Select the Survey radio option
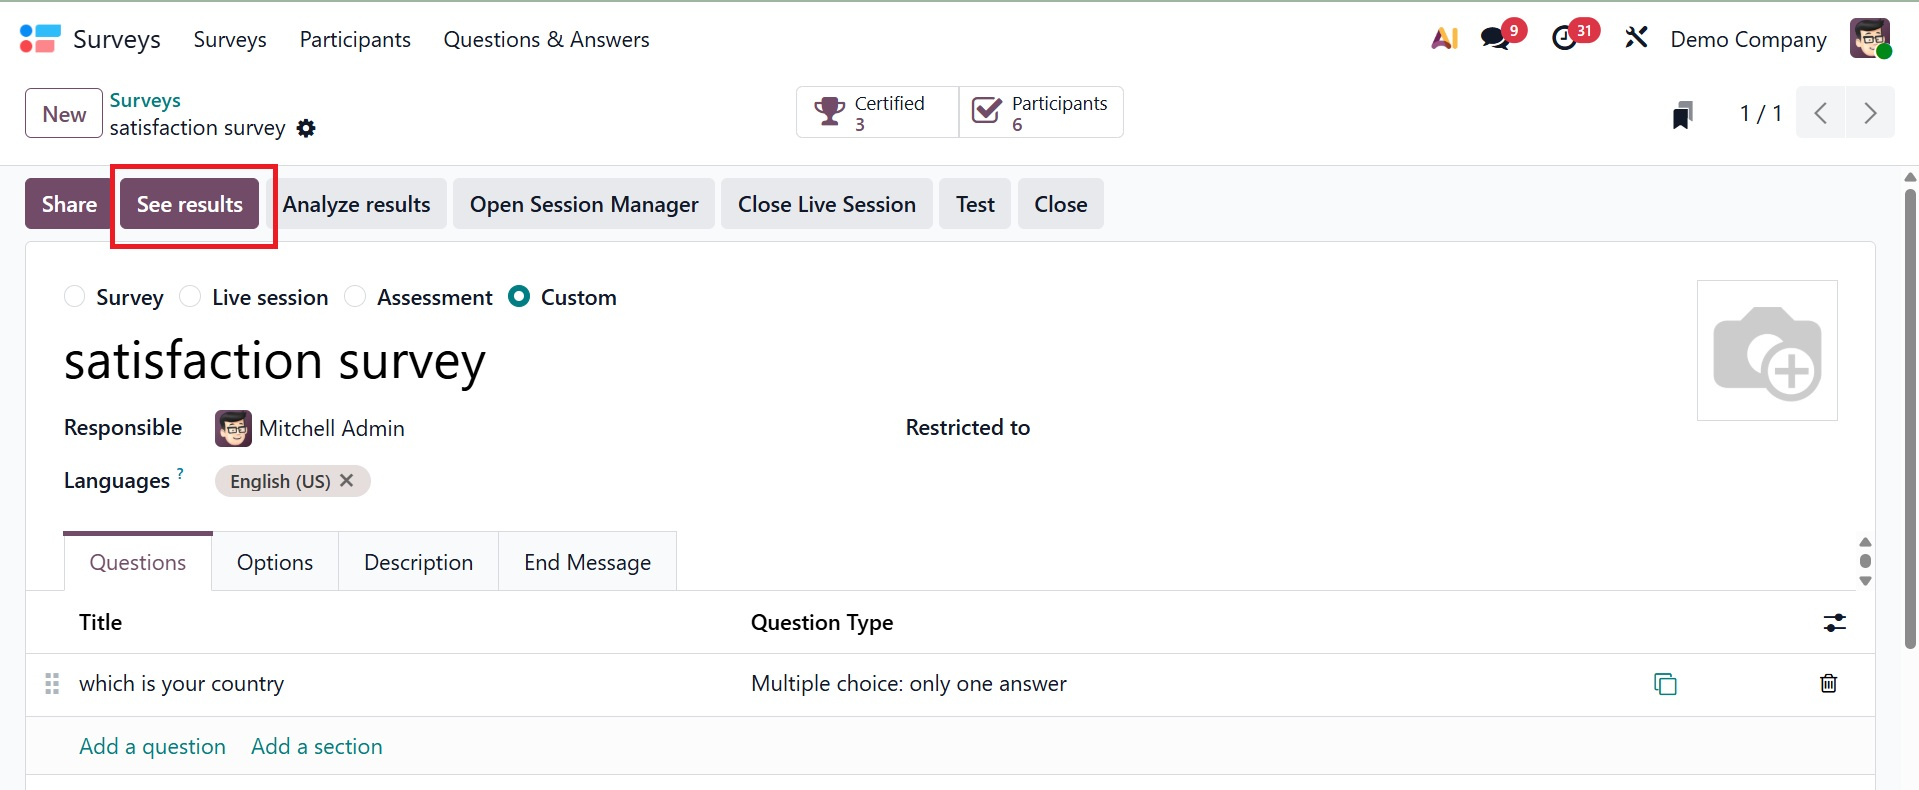 [75, 297]
